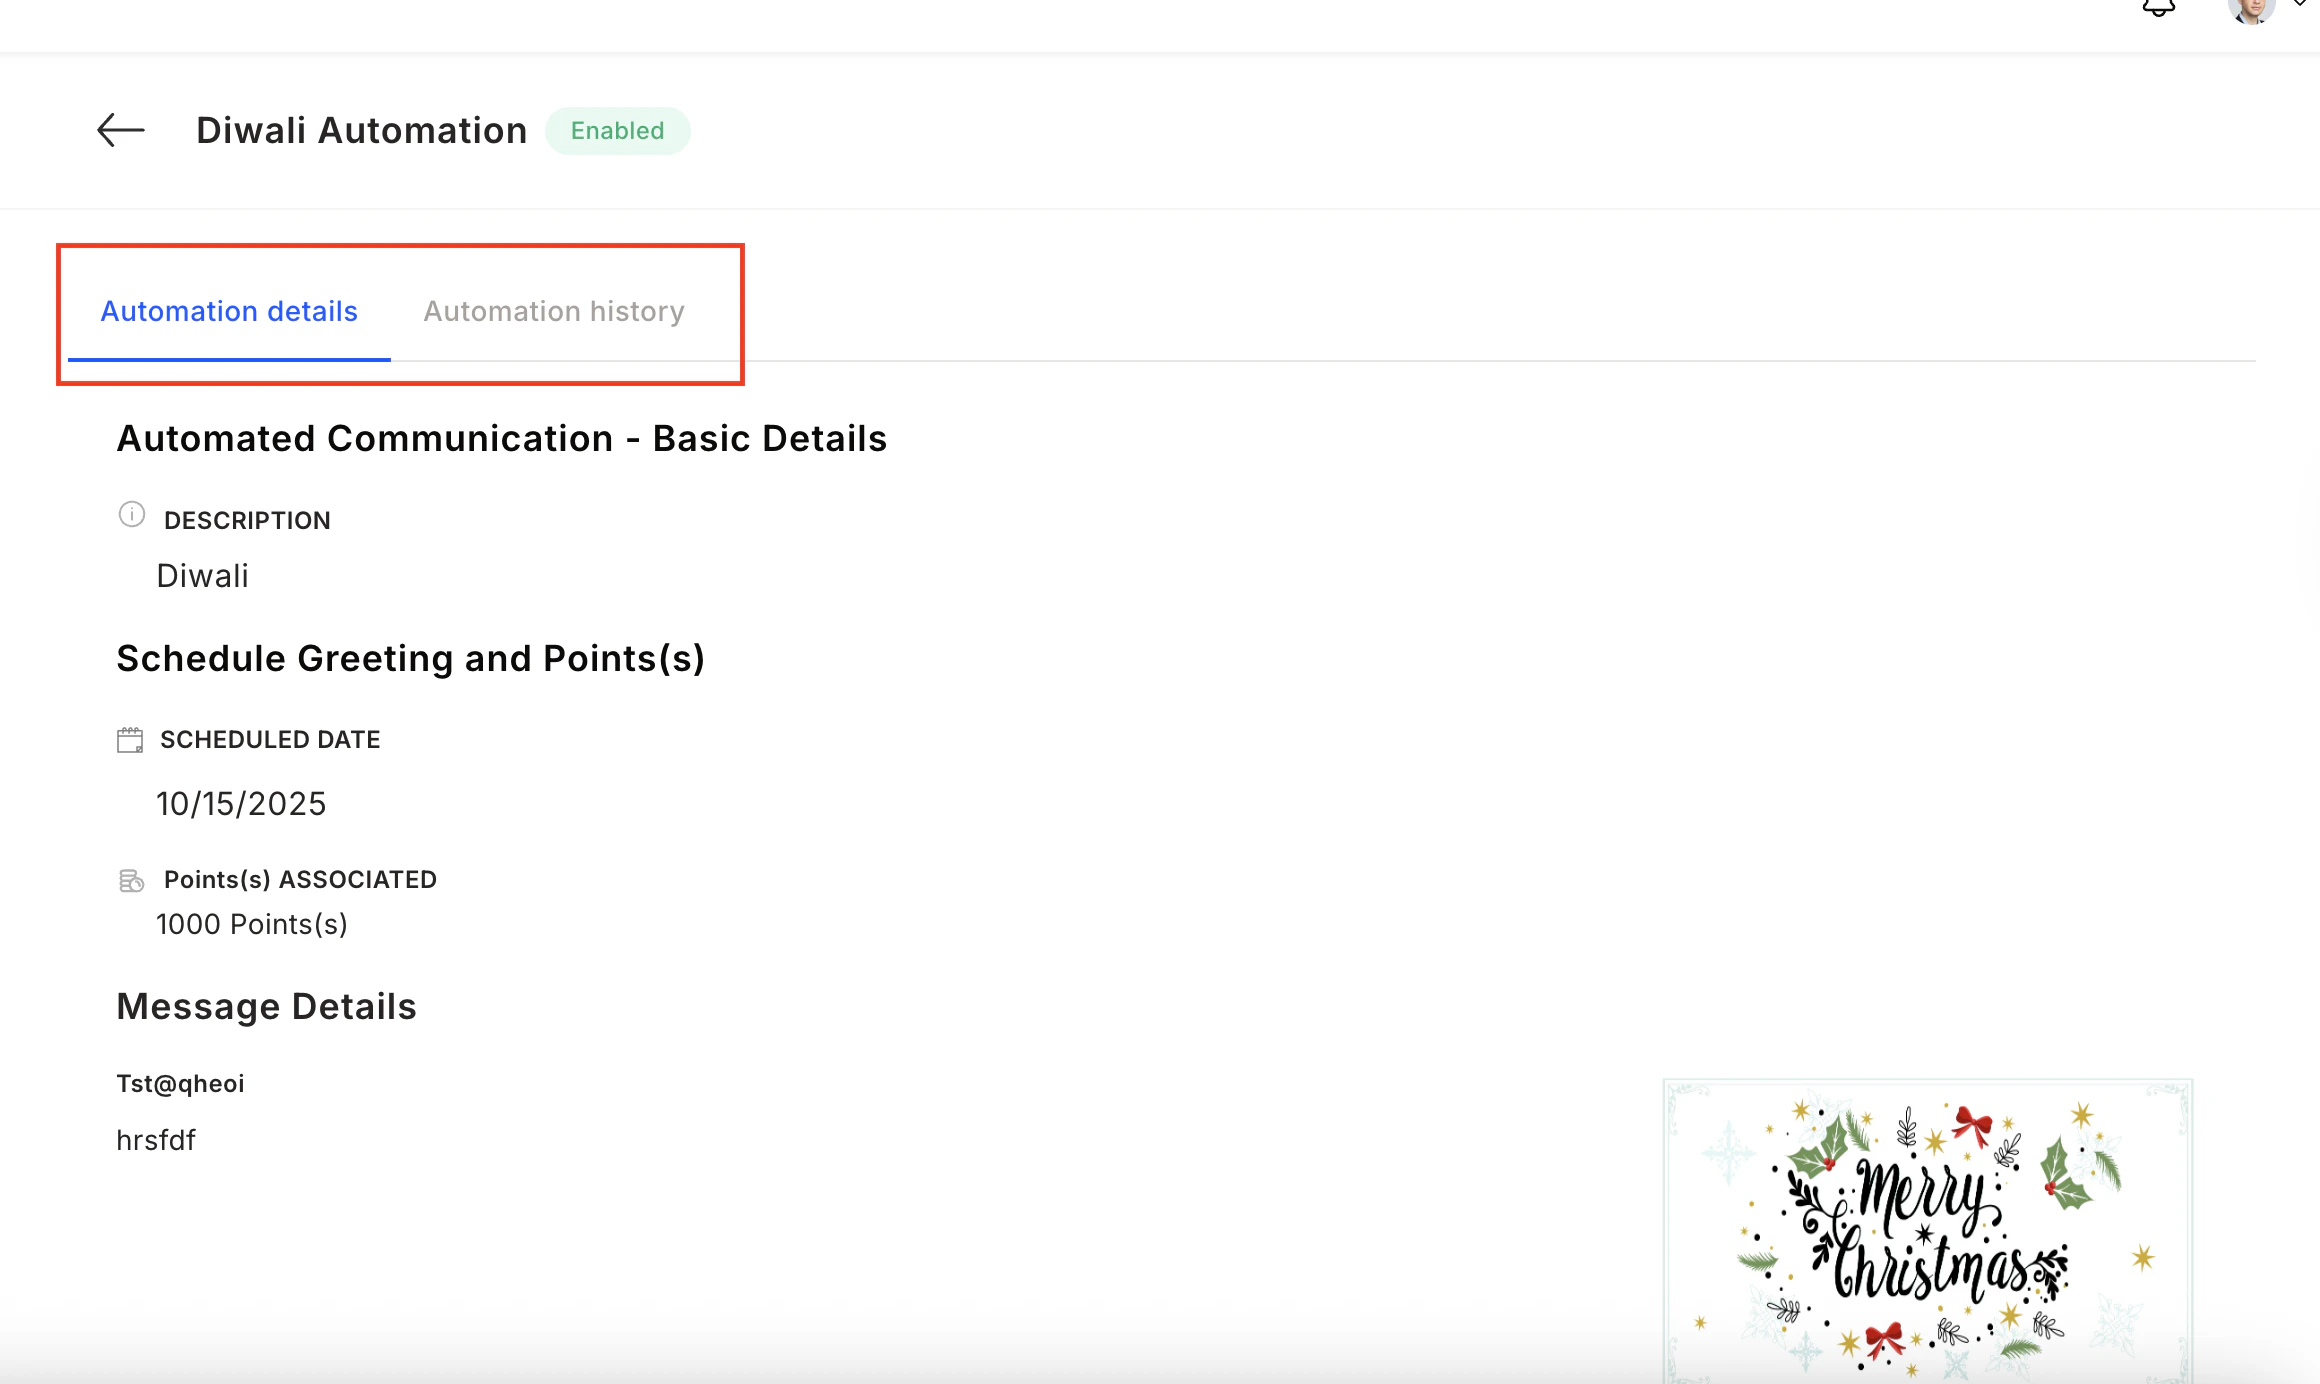
Task: Click the Message Details heading
Action: coord(267,1007)
